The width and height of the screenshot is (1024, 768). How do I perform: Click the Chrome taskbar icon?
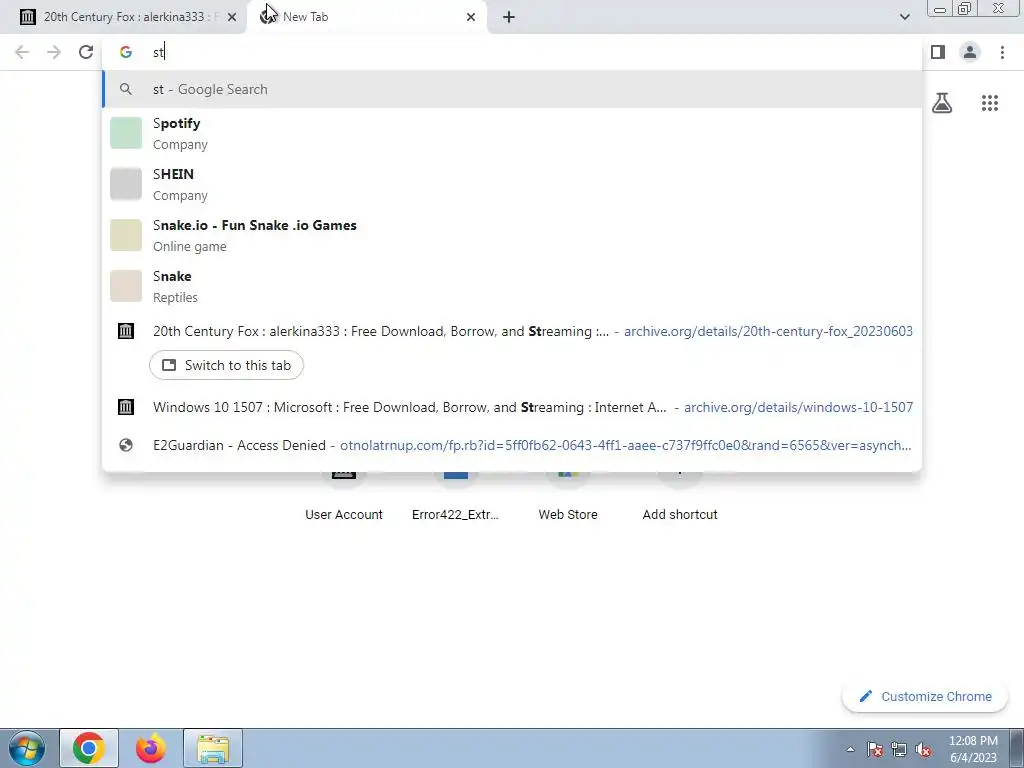(89, 748)
